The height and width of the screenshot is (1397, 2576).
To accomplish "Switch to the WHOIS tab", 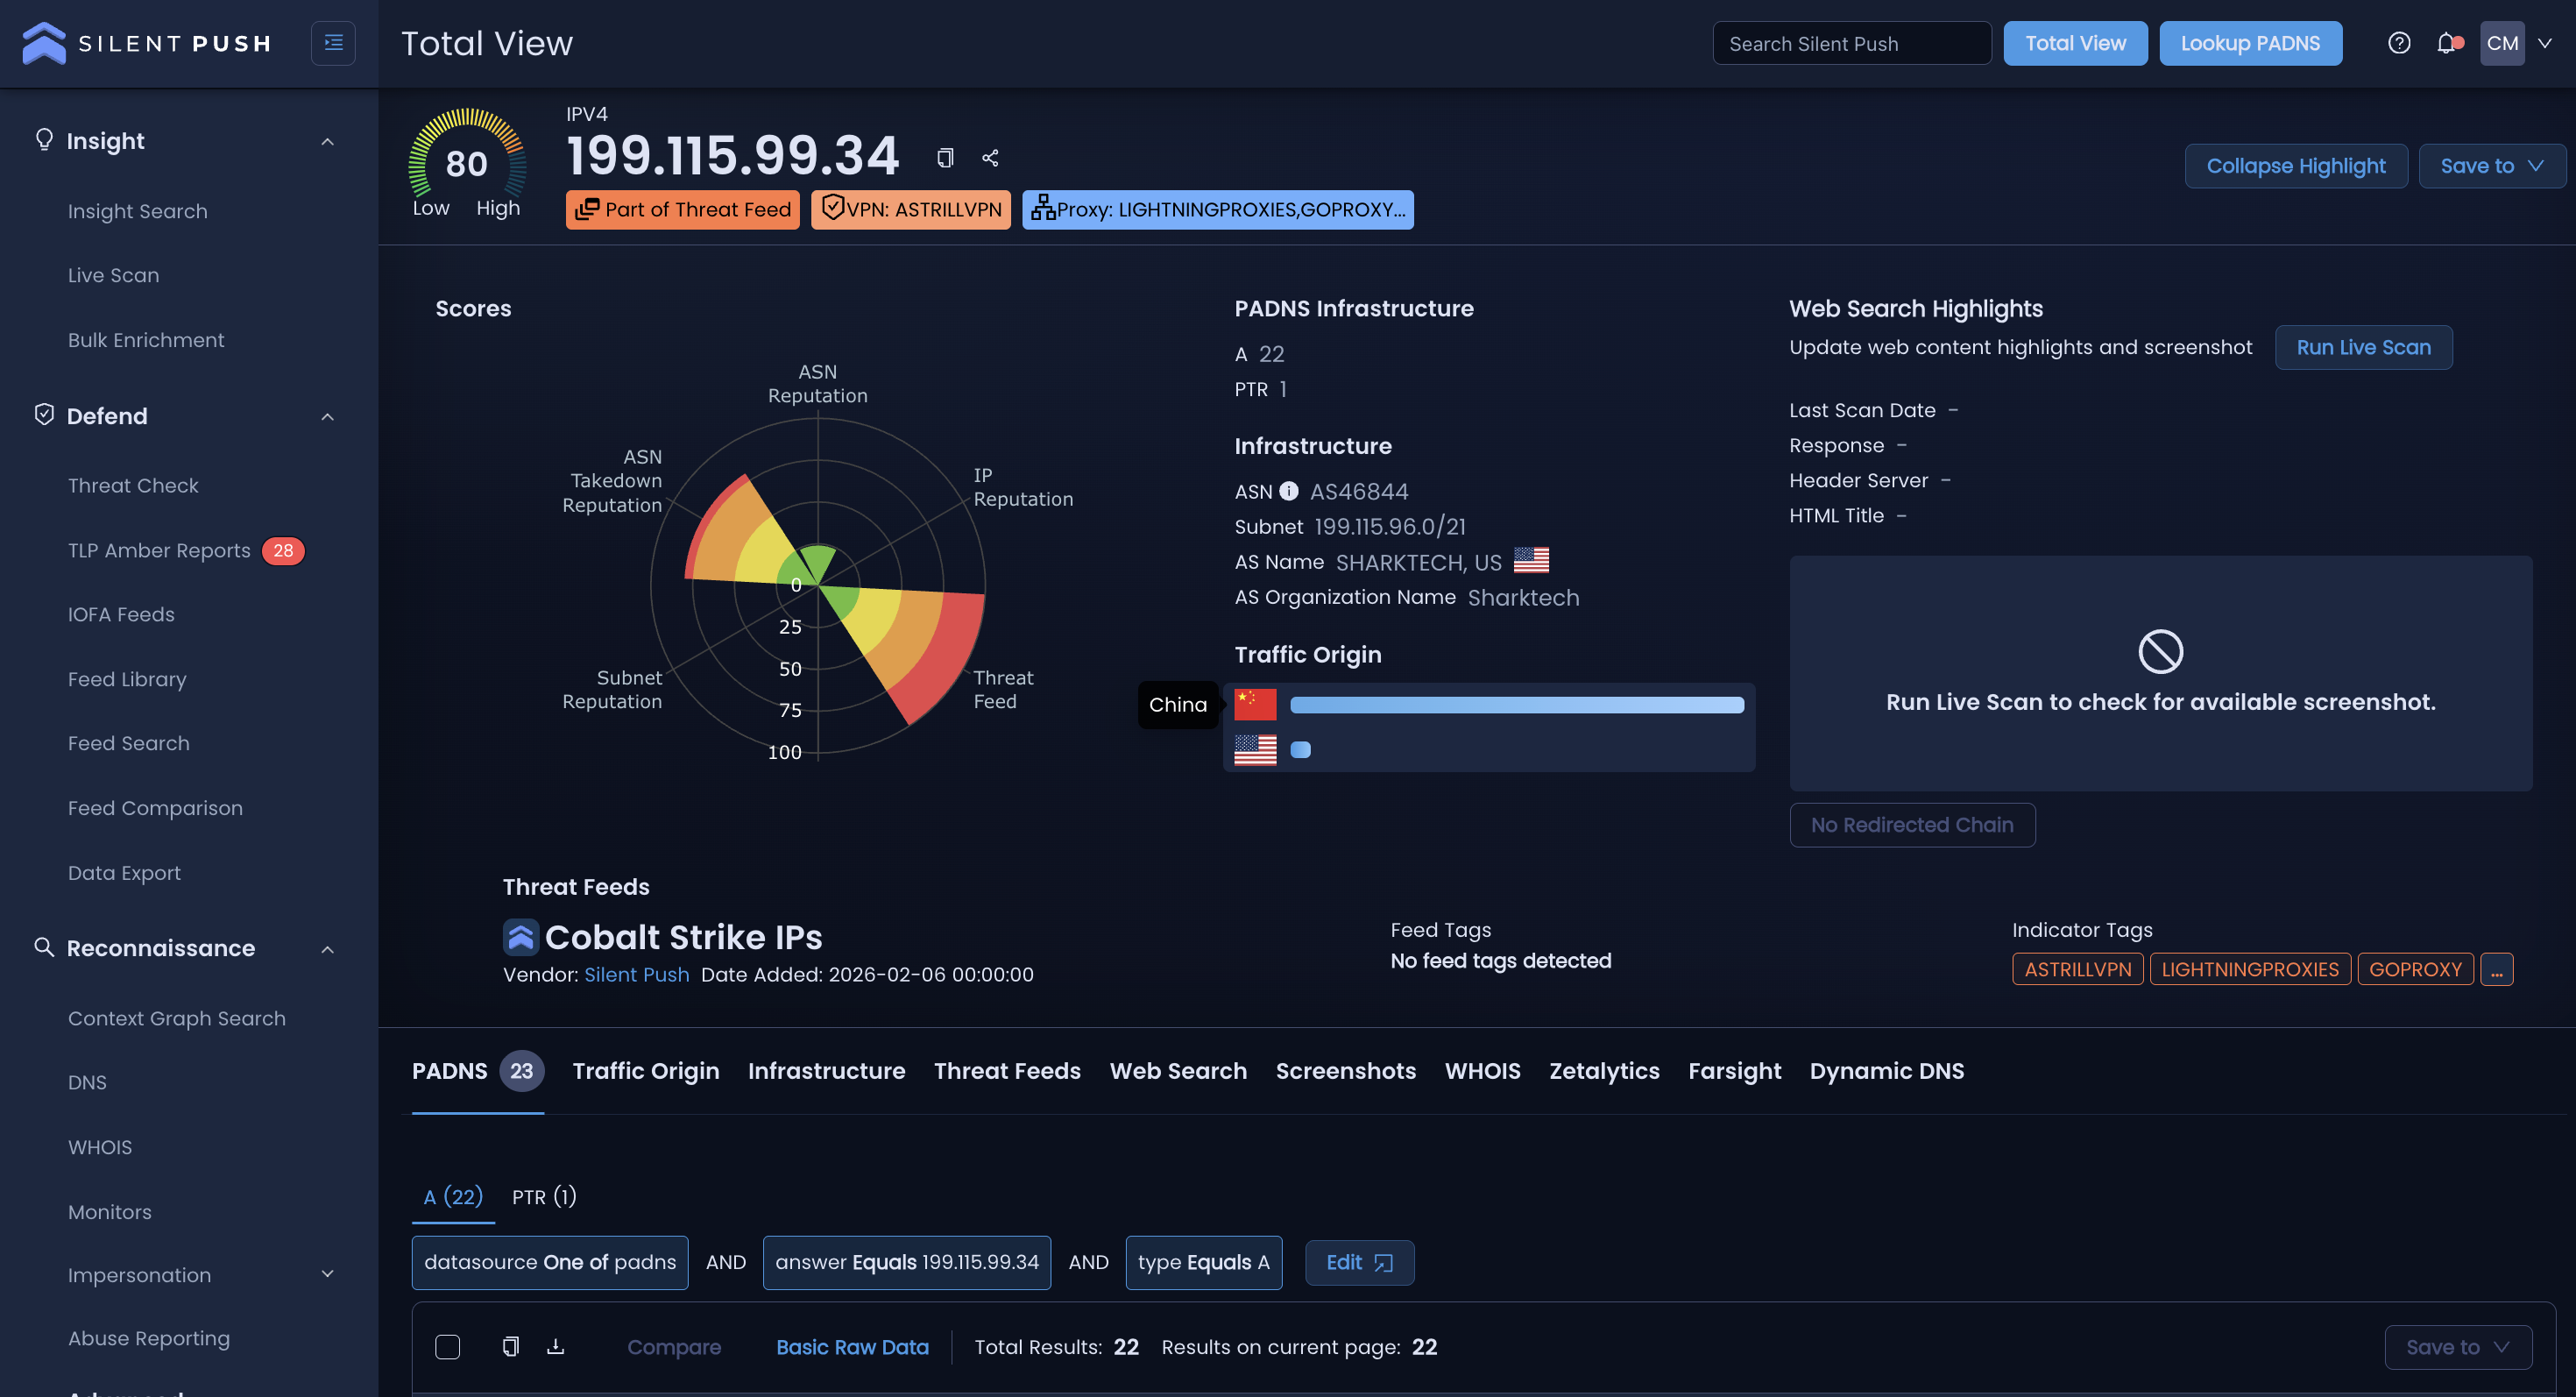I will (1482, 1071).
